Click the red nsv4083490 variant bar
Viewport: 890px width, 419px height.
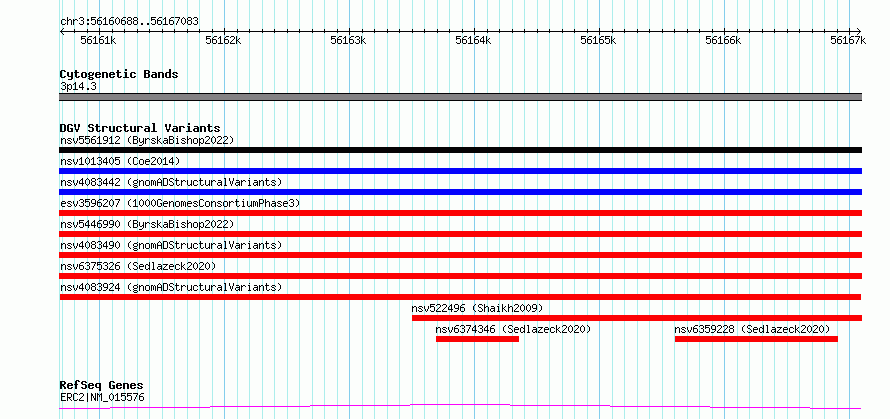[460, 255]
